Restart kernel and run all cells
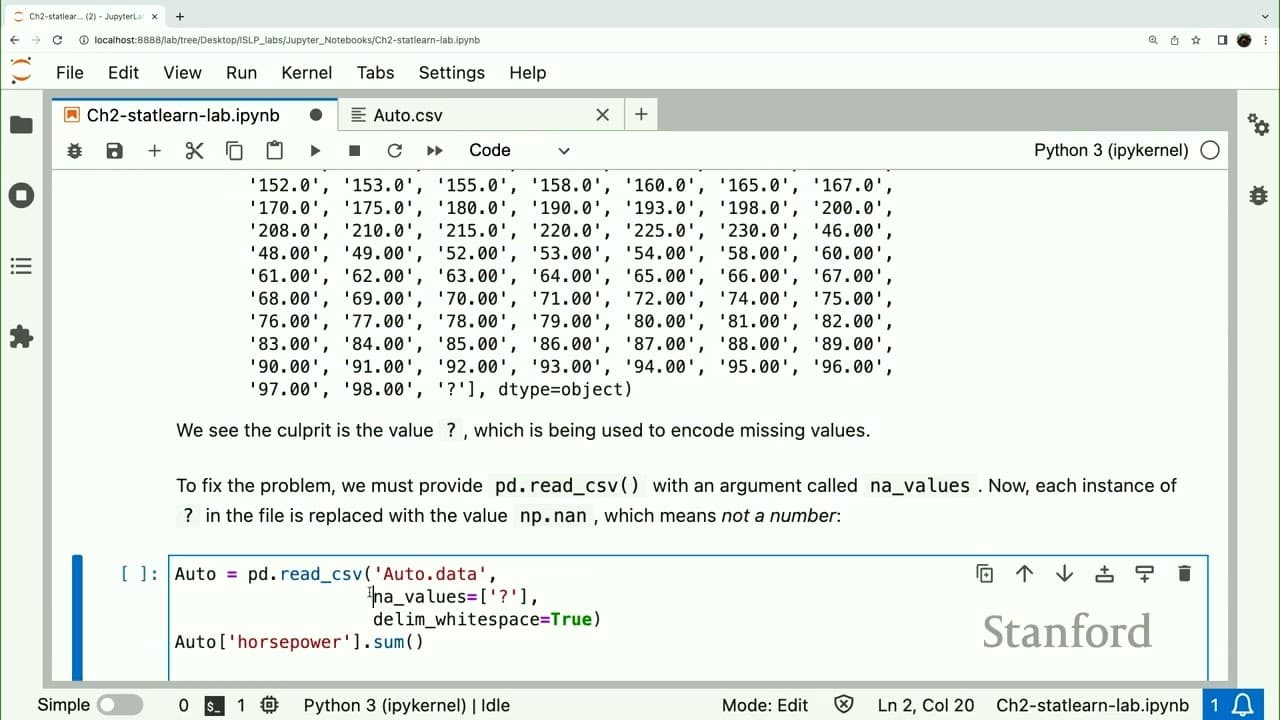 tap(434, 151)
